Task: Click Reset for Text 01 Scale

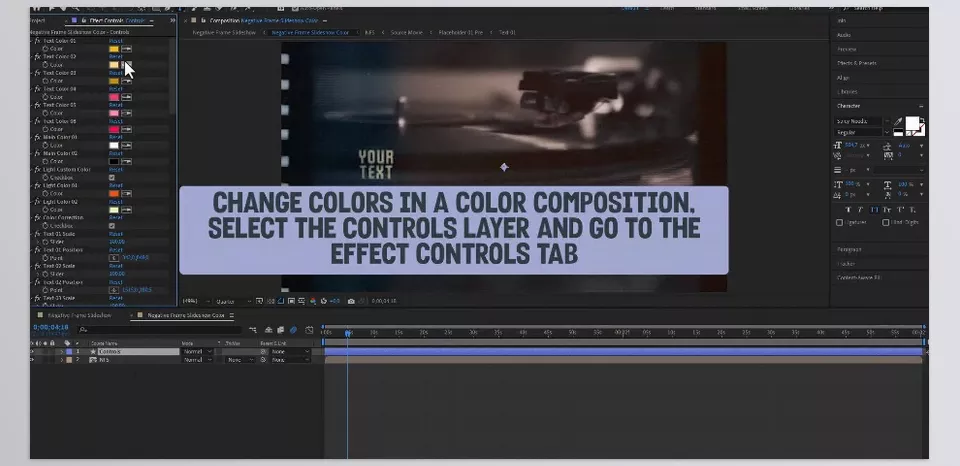Action: tap(116, 234)
